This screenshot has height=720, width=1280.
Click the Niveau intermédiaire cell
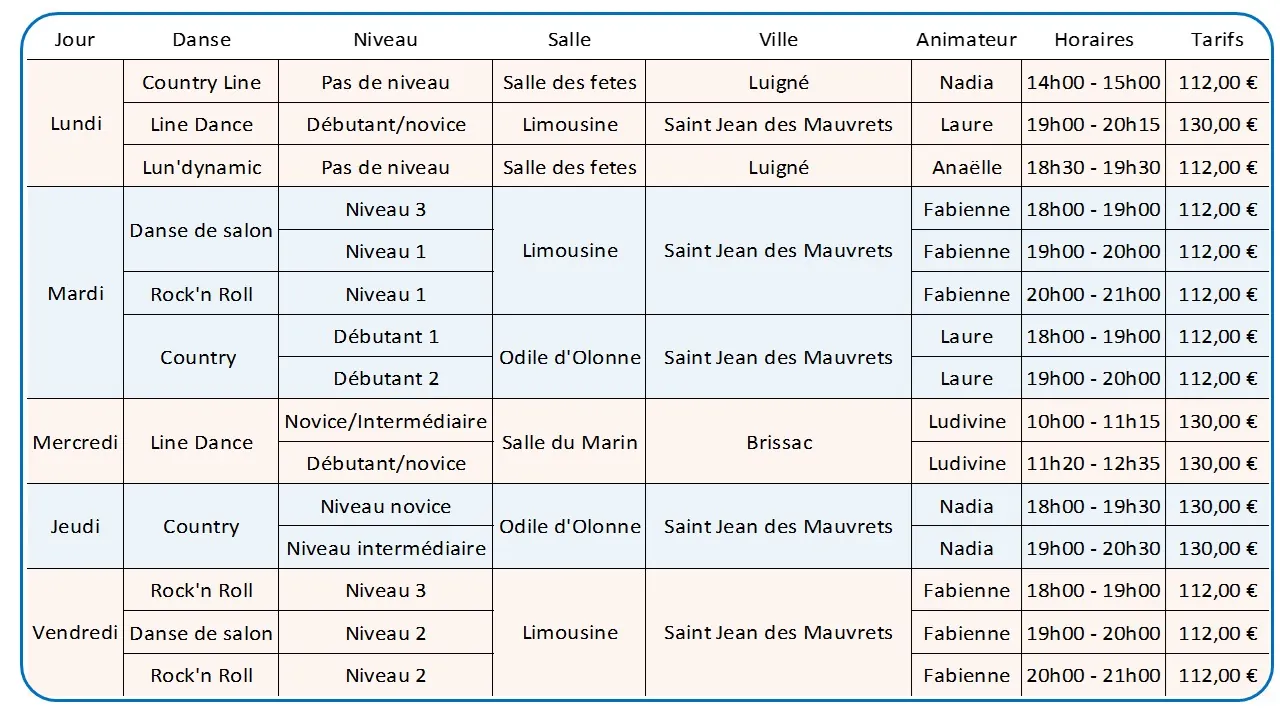pyautogui.click(x=386, y=548)
